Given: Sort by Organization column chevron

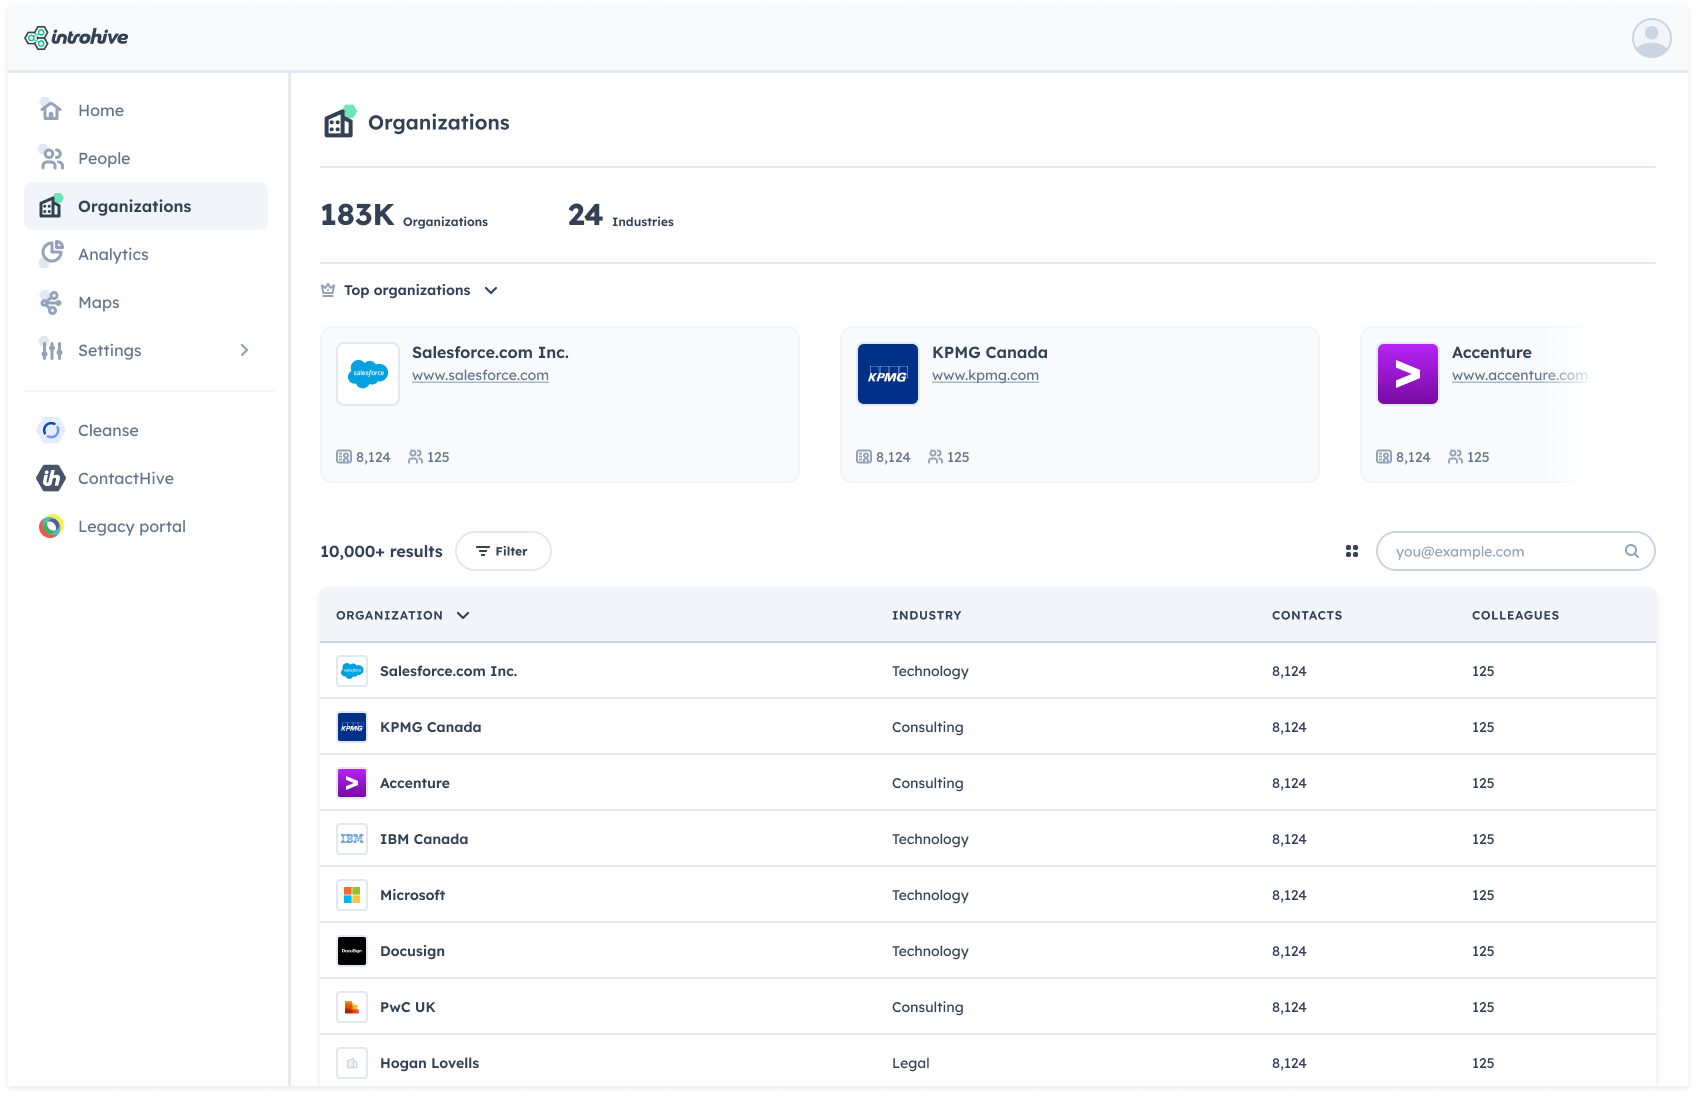Looking at the screenshot, I should [463, 615].
